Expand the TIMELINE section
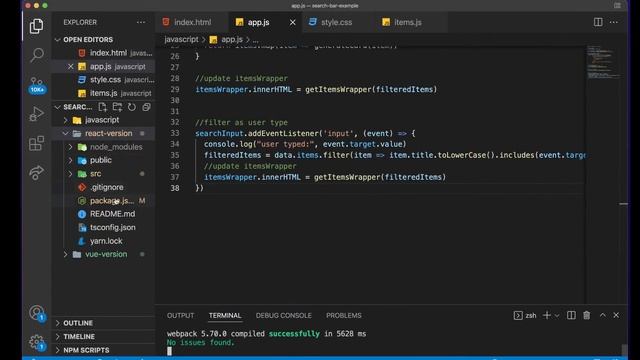The height and width of the screenshot is (360, 640). pyautogui.click(x=104, y=336)
